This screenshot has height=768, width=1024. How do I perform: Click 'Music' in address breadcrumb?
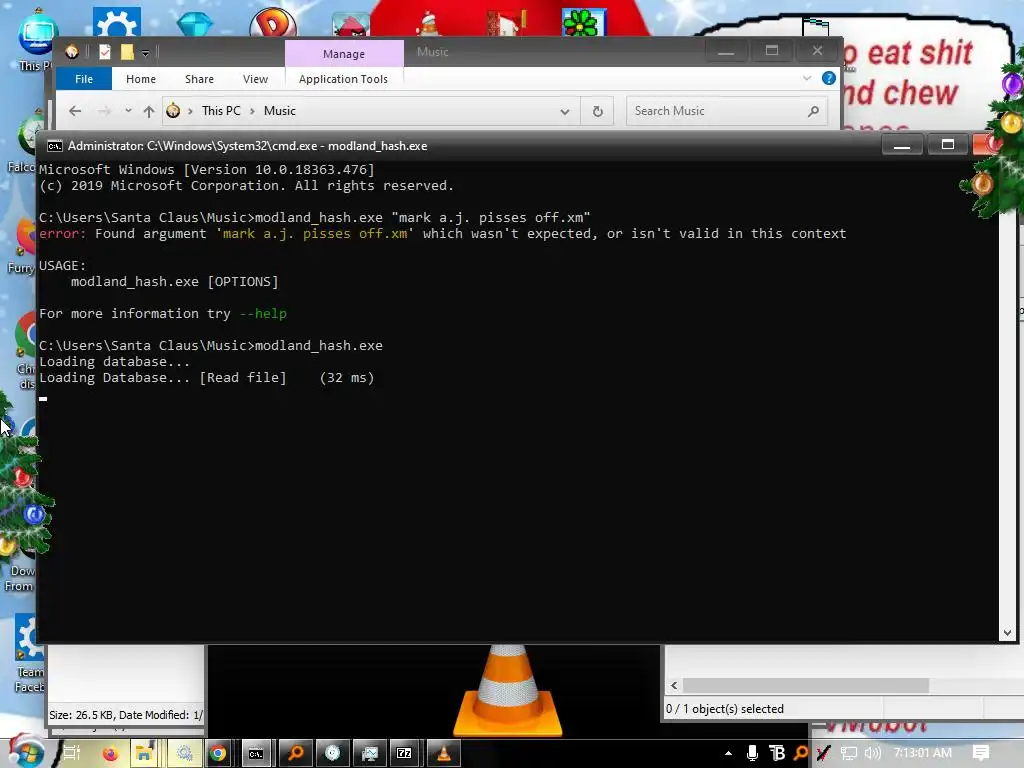[x=280, y=111]
